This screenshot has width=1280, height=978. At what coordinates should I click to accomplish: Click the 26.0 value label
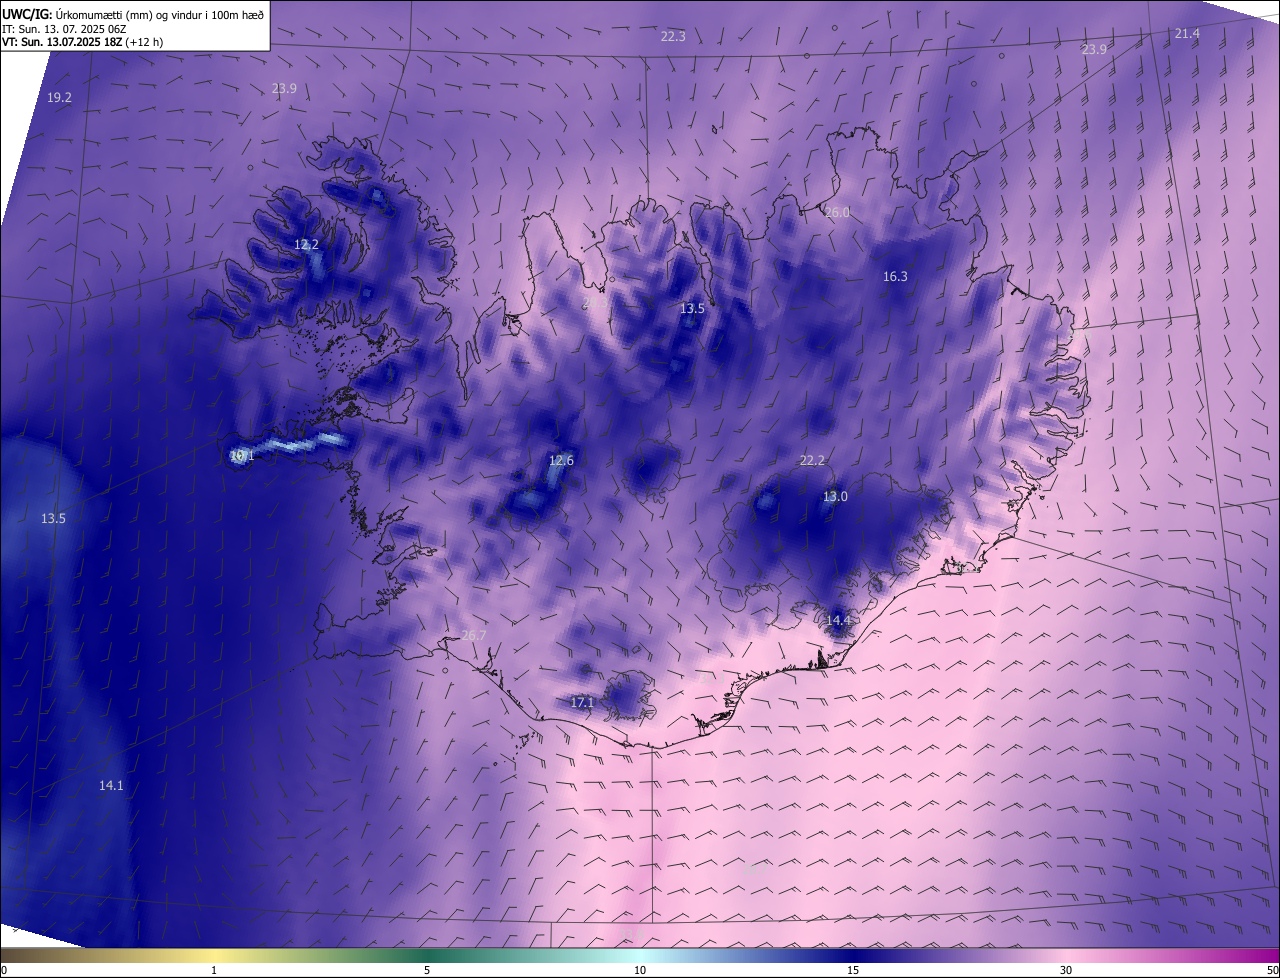tap(837, 213)
